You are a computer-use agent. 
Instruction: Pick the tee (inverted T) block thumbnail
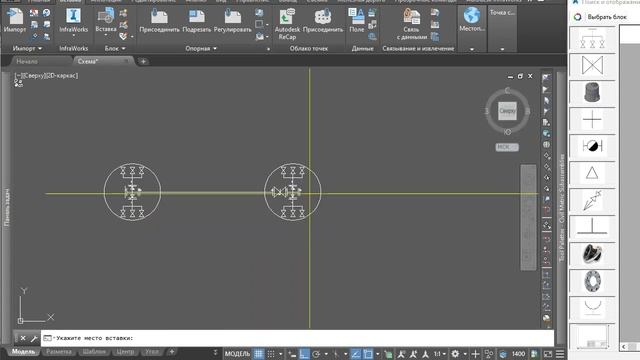592,227
